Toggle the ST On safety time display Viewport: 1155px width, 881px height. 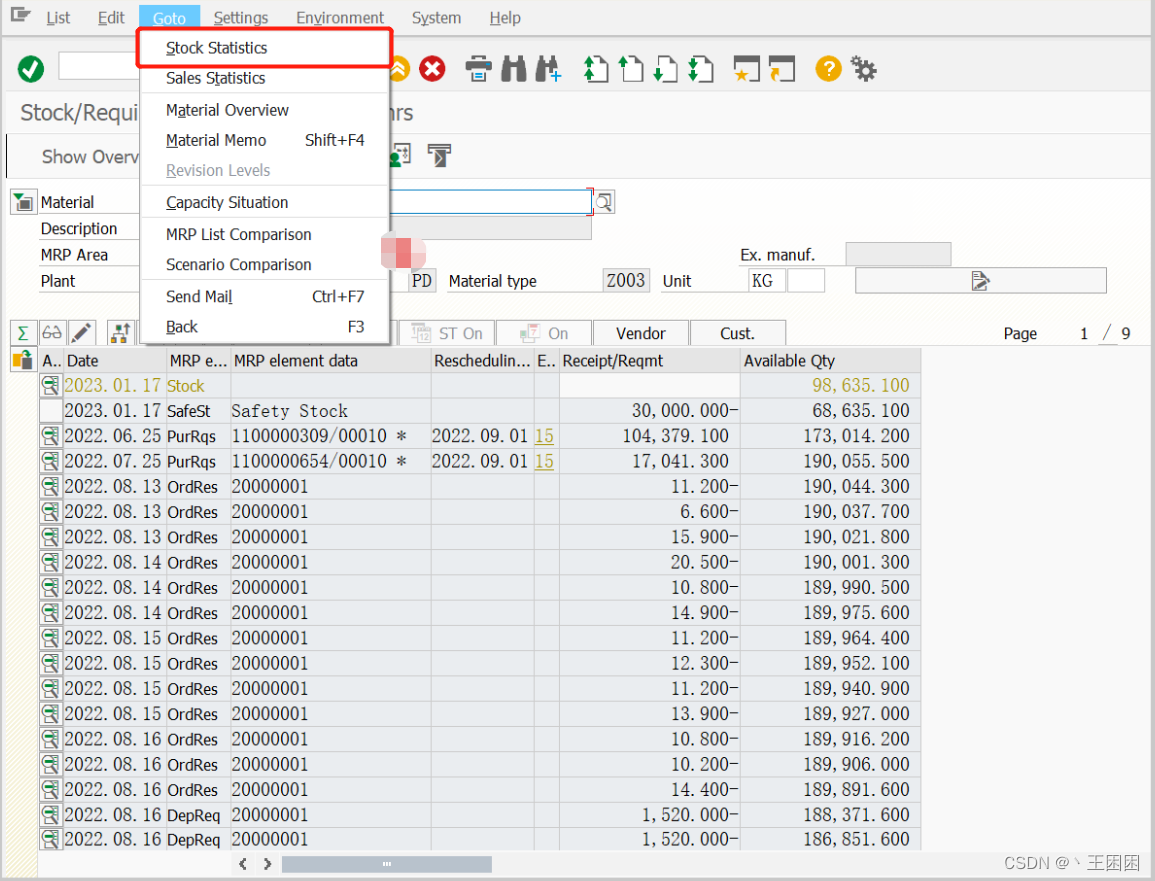click(446, 332)
